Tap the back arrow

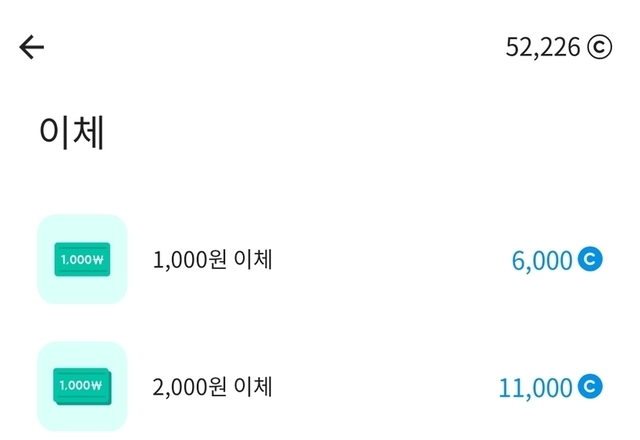click(x=32, y=47)
